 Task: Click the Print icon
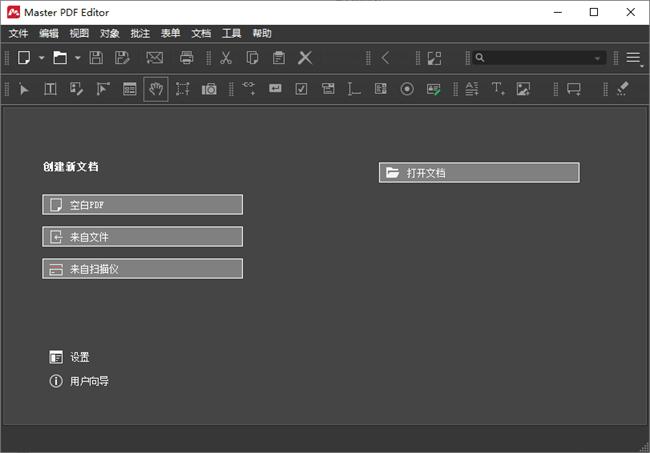pyautogui.click(x=187, y=58)
